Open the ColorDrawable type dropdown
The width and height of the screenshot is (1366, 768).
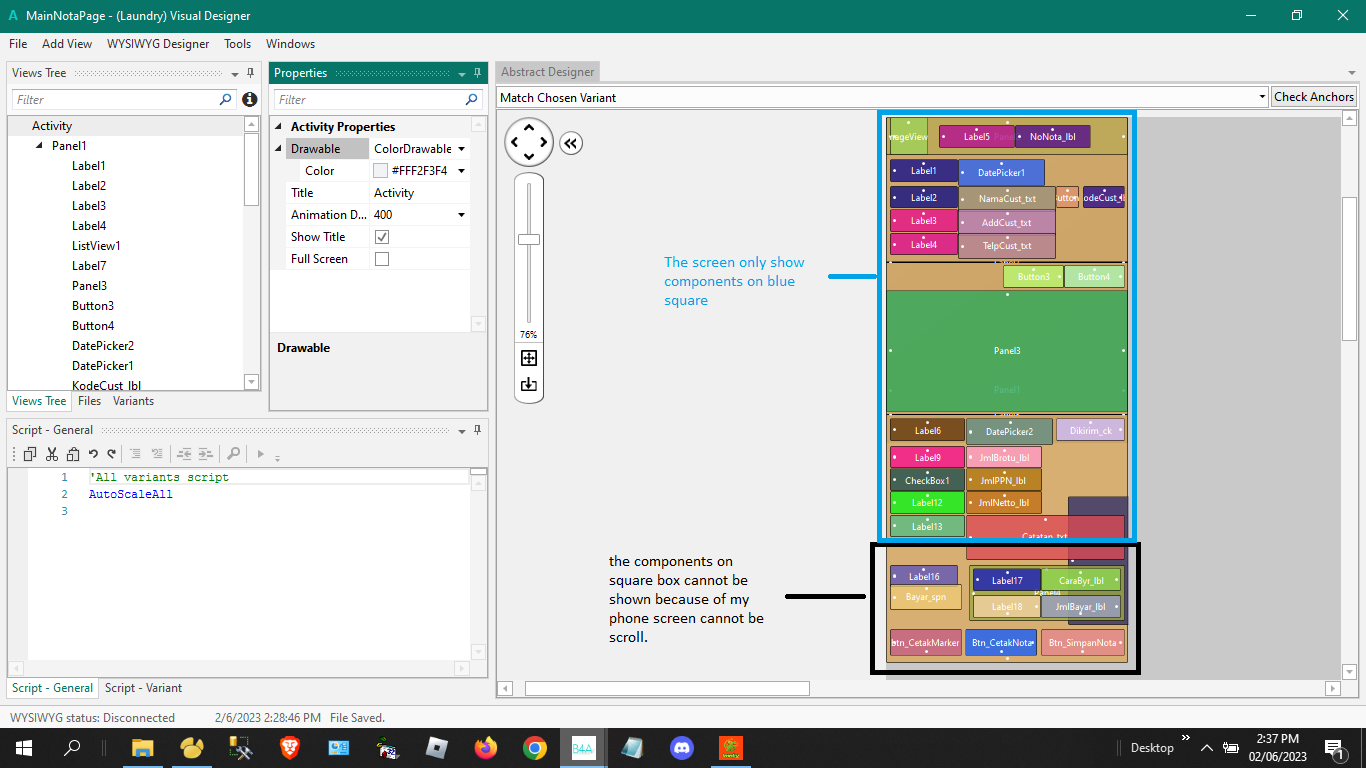462,149
